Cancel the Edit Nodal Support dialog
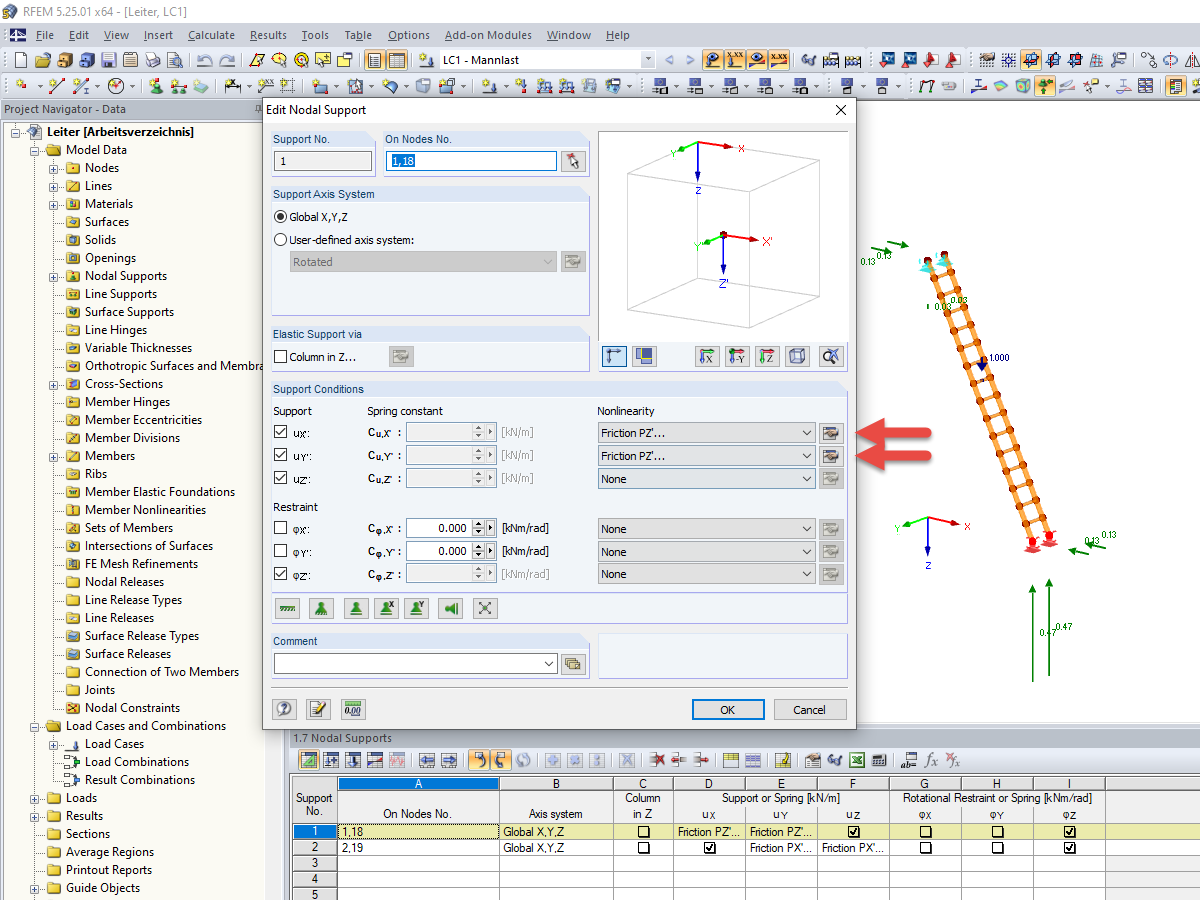1200x900 pixels. 810,709
